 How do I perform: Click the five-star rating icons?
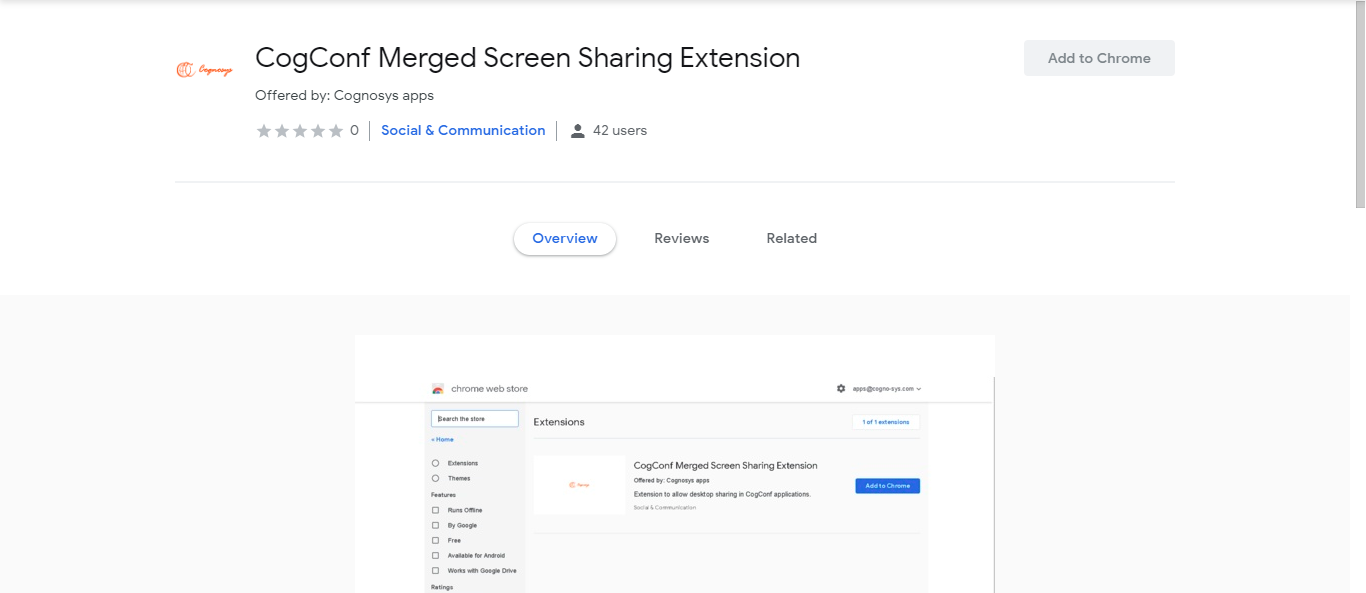click(300, 131)
